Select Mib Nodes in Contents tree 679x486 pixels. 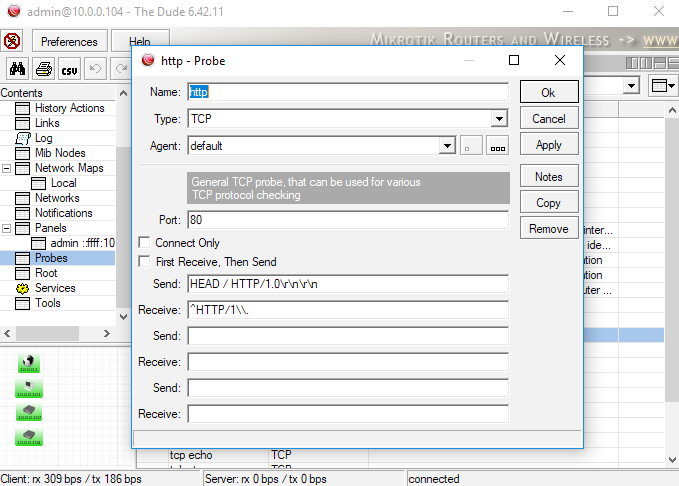click(60, 153)
